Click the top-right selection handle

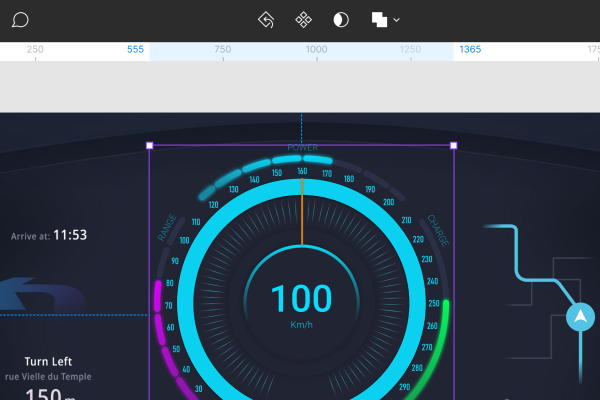point(454,146)
